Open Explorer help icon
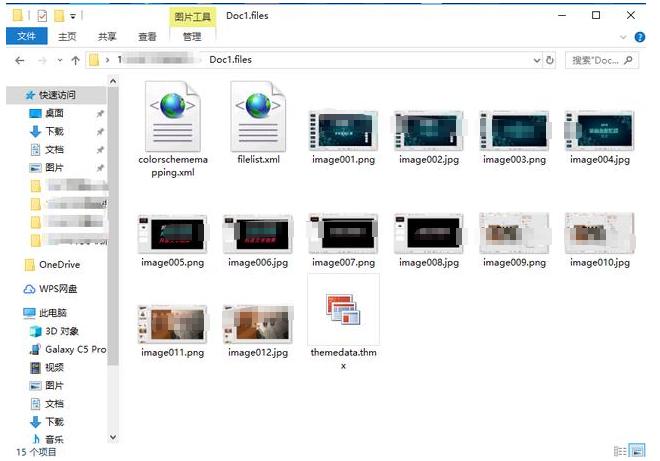Screen dimensions: 660x461 pyautogui.click(x=640, y=37)
